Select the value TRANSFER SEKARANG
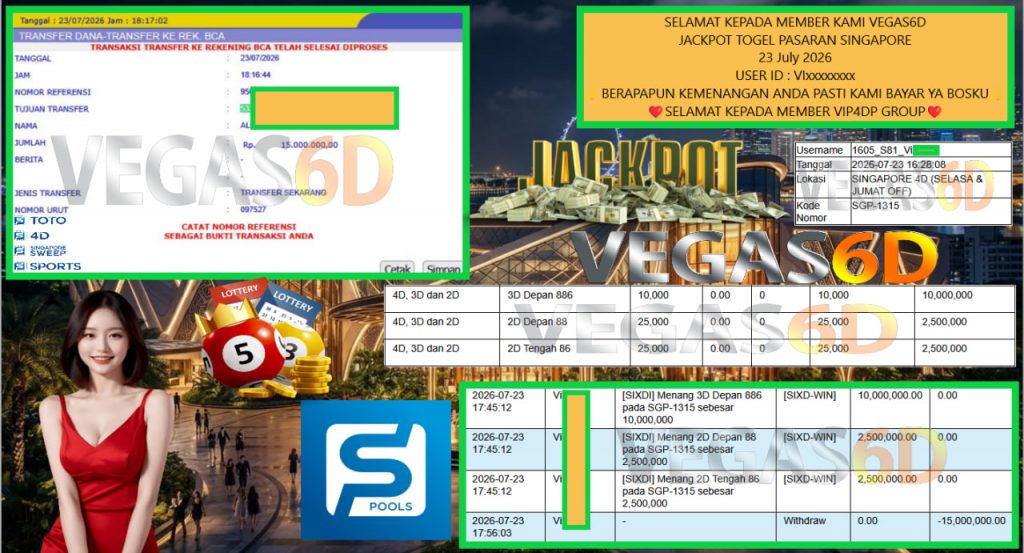This screenshot has width=1024, height=553. point(283,193)
